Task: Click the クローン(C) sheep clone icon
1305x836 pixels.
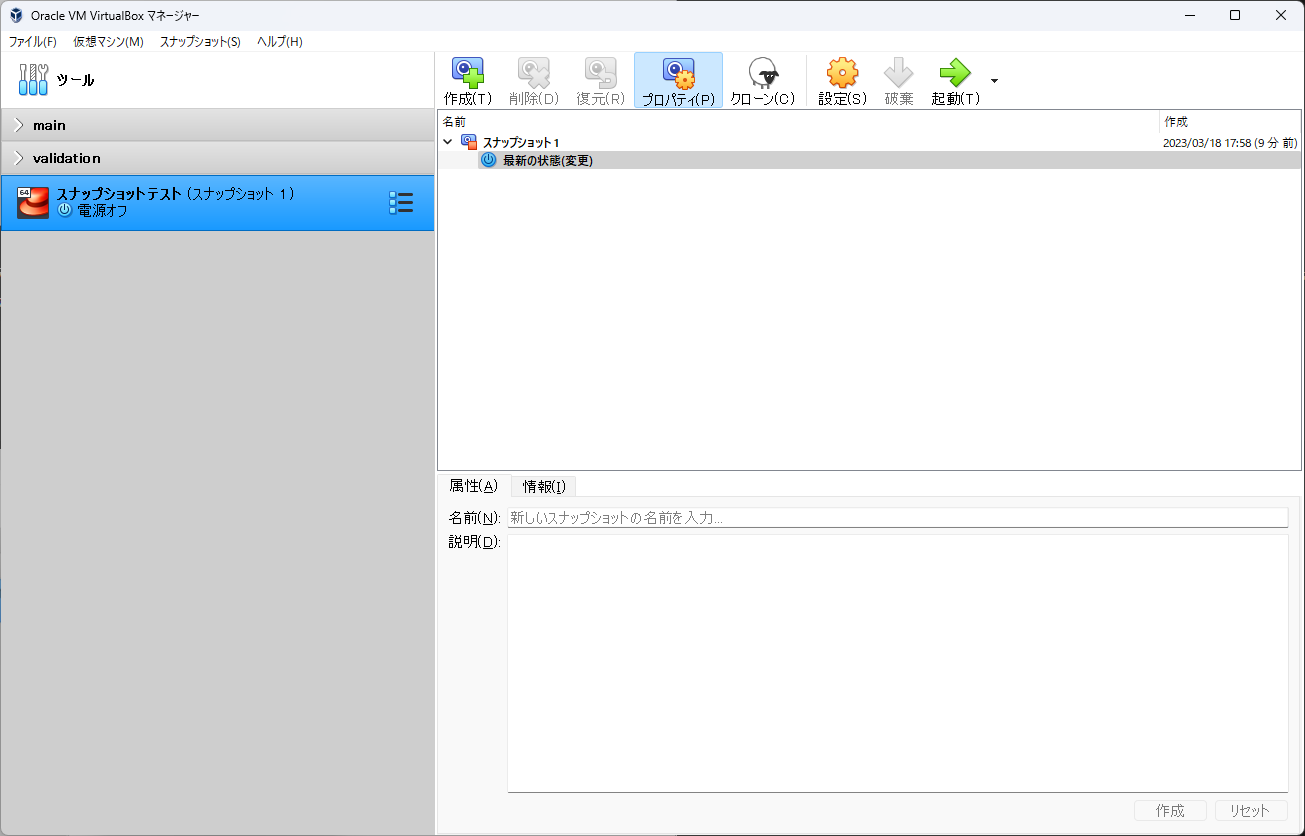Action: [x=764, y=72]
